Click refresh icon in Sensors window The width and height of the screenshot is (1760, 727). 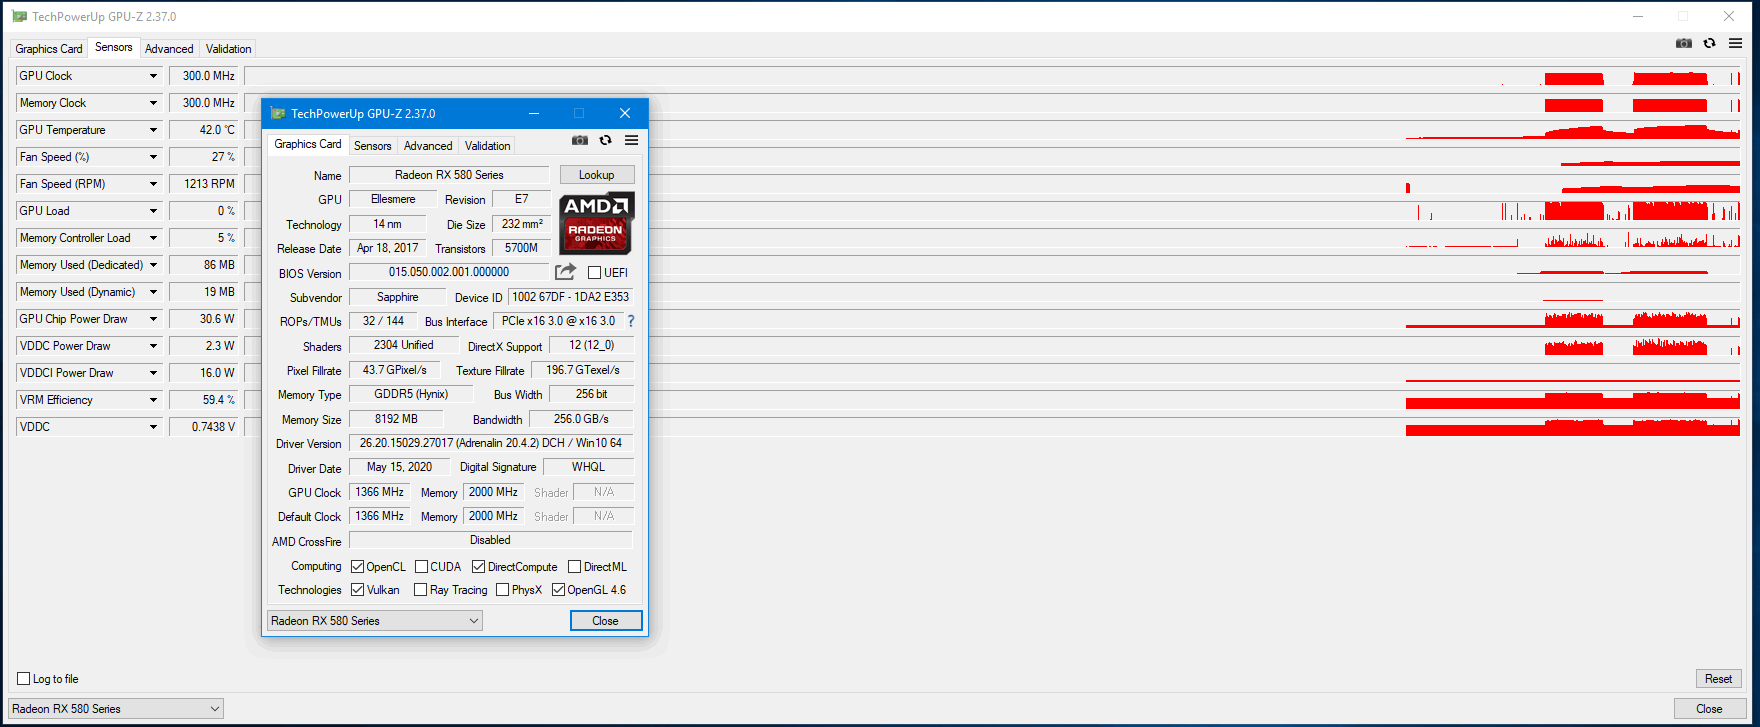[1709, 43]
